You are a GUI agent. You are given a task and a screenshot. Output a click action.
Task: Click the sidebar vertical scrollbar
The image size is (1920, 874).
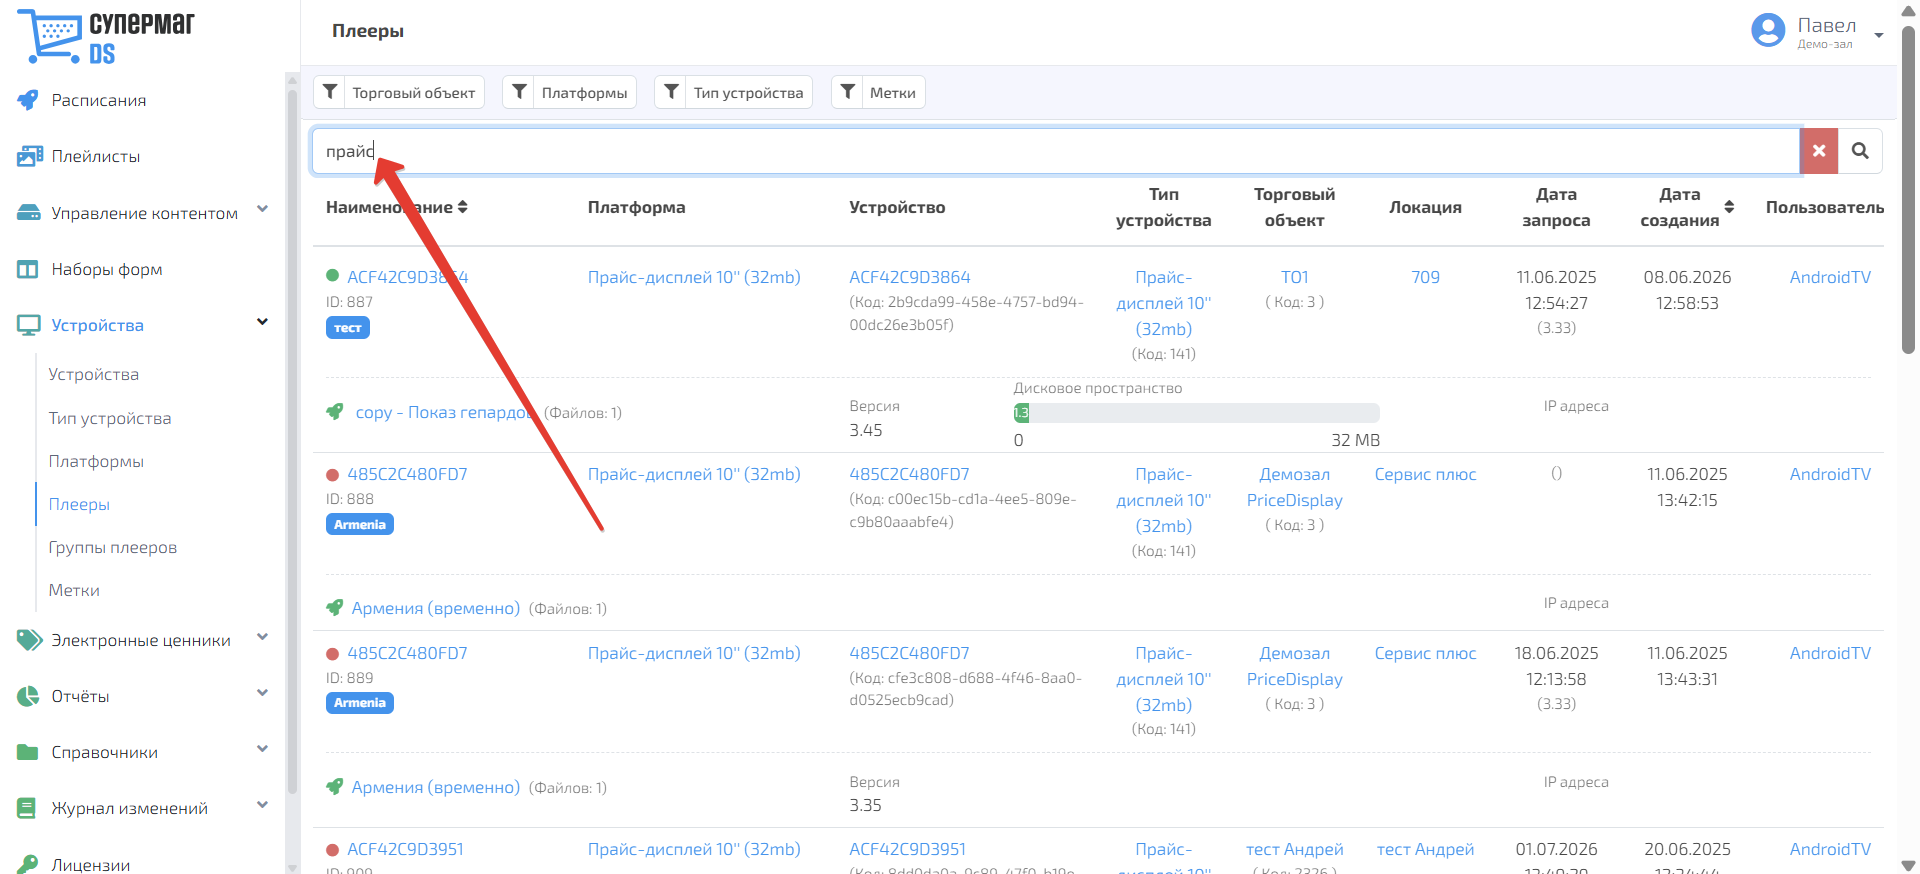click(x=292, y=440)
